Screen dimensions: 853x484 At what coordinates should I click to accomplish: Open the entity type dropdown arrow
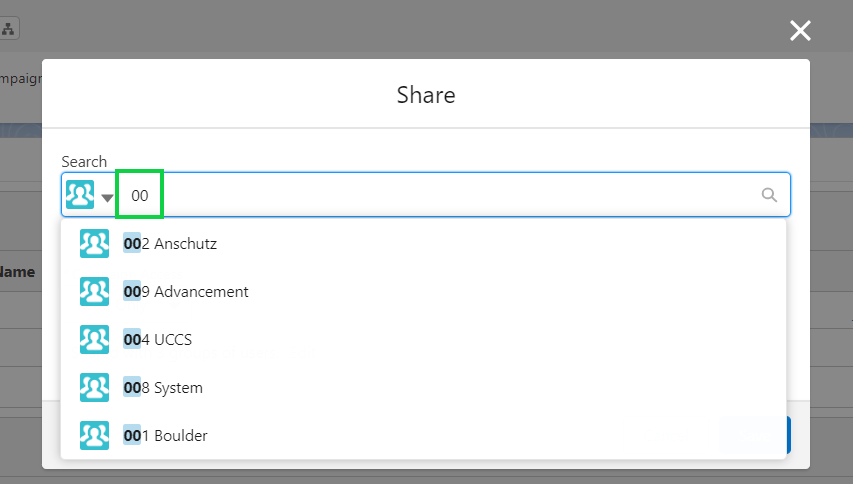click(107, 198)
